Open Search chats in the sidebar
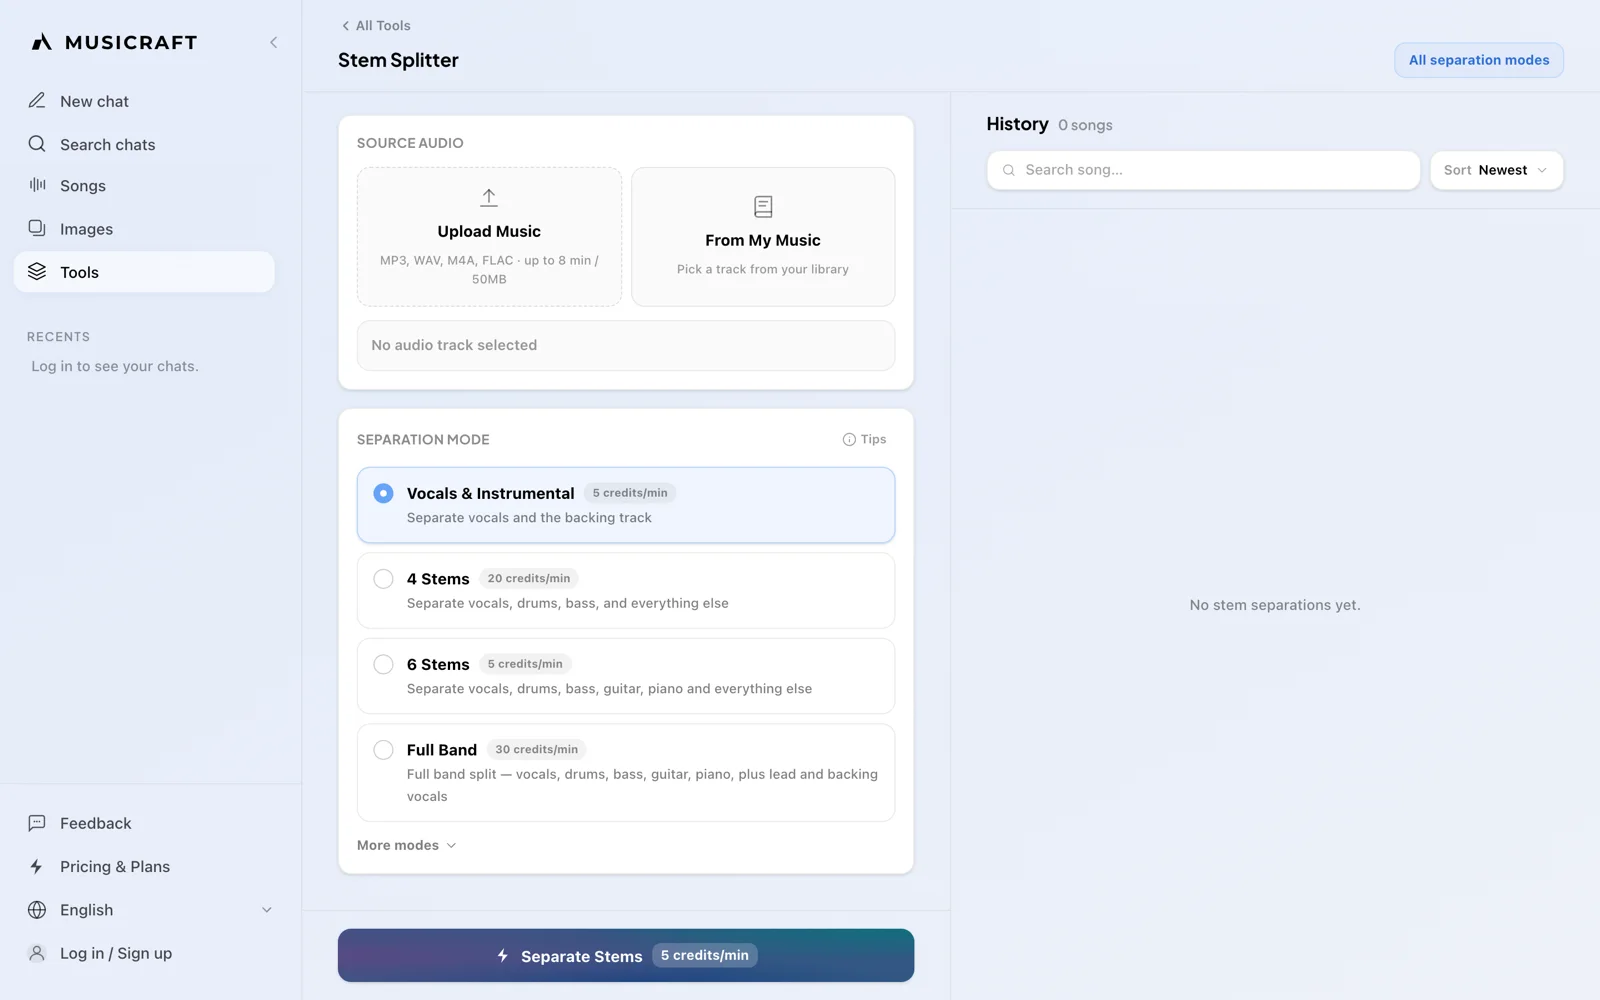This screenshot has width=1600, height=1000. coord(144,144)
